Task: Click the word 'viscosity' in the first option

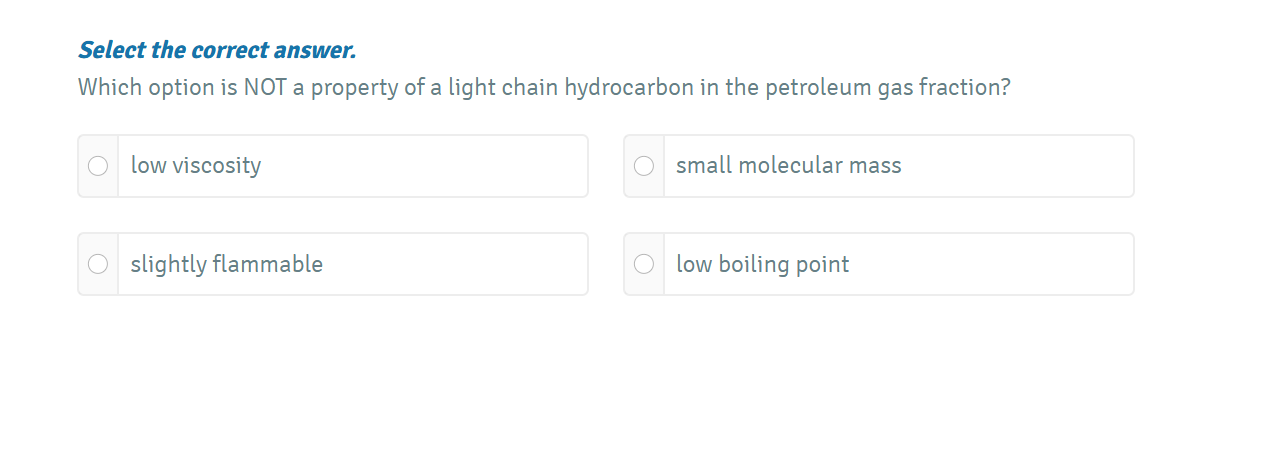Action: click(x=216, y=166)
